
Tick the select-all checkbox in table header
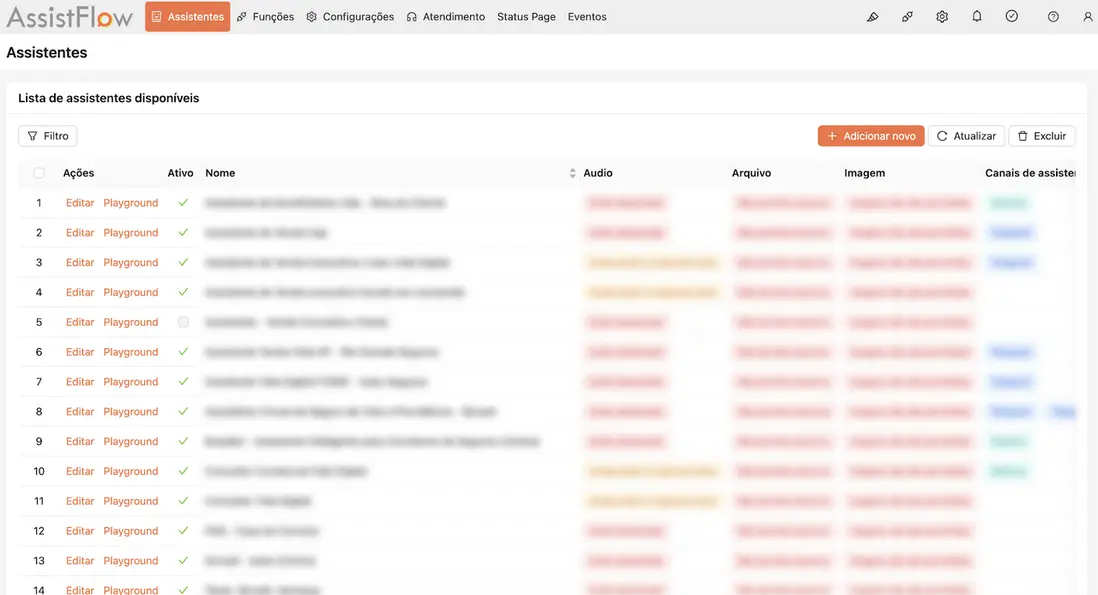tap(39, 173)
